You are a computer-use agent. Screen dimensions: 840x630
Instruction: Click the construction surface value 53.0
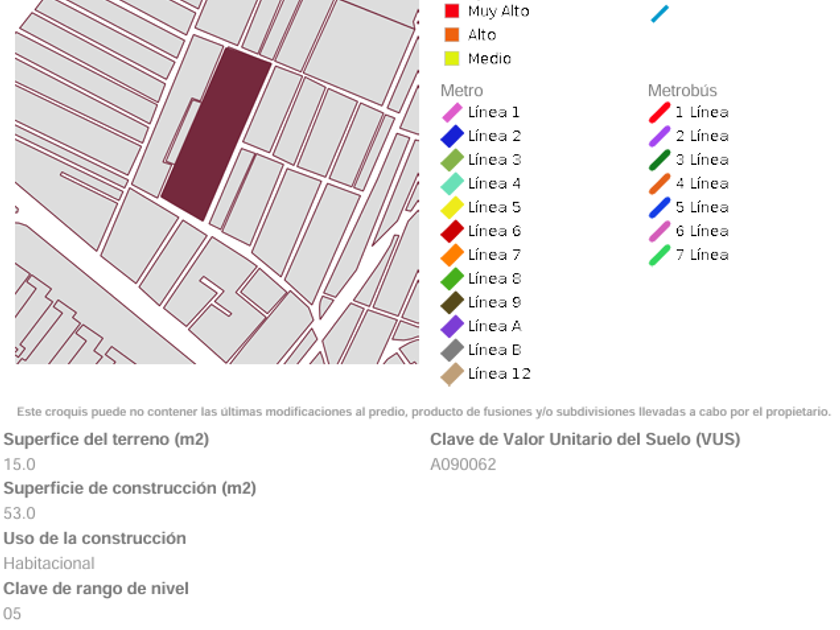[x=19, y=513]
